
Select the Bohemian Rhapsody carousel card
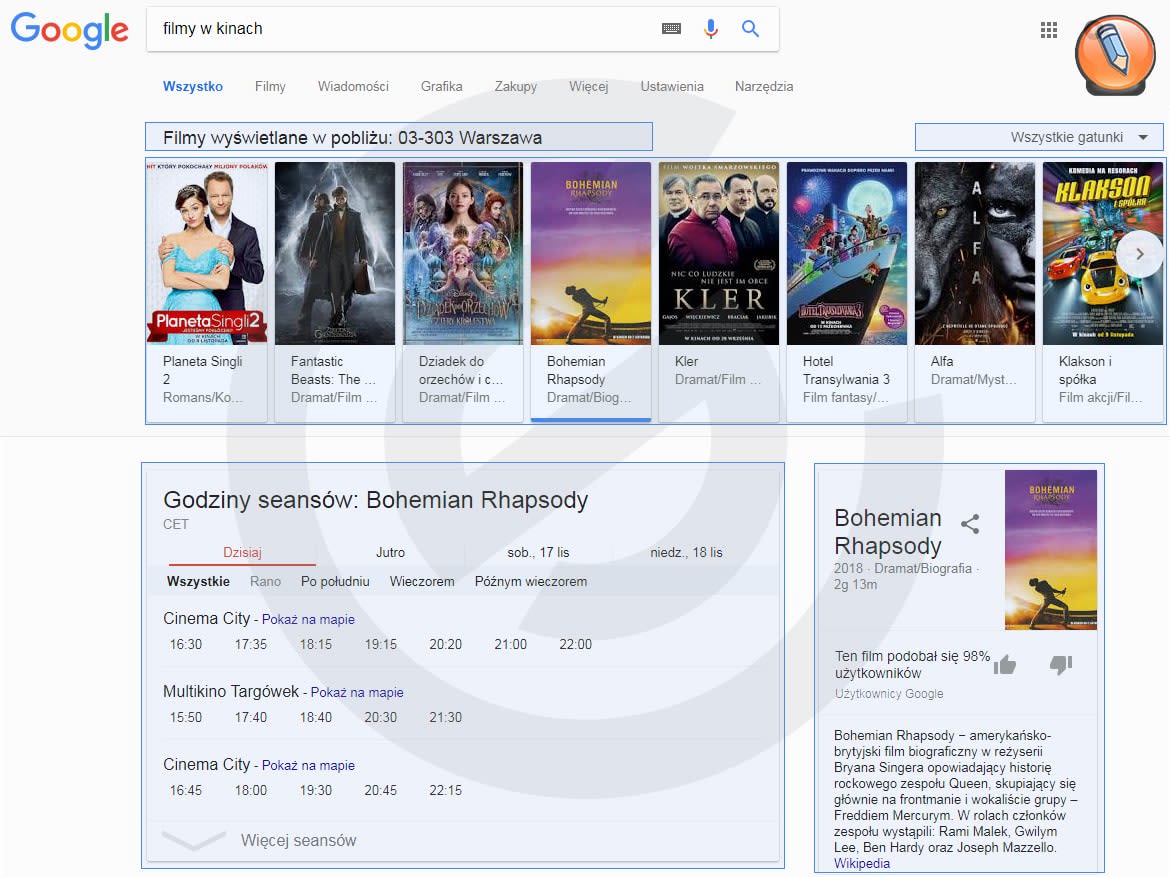pos(591,291)
